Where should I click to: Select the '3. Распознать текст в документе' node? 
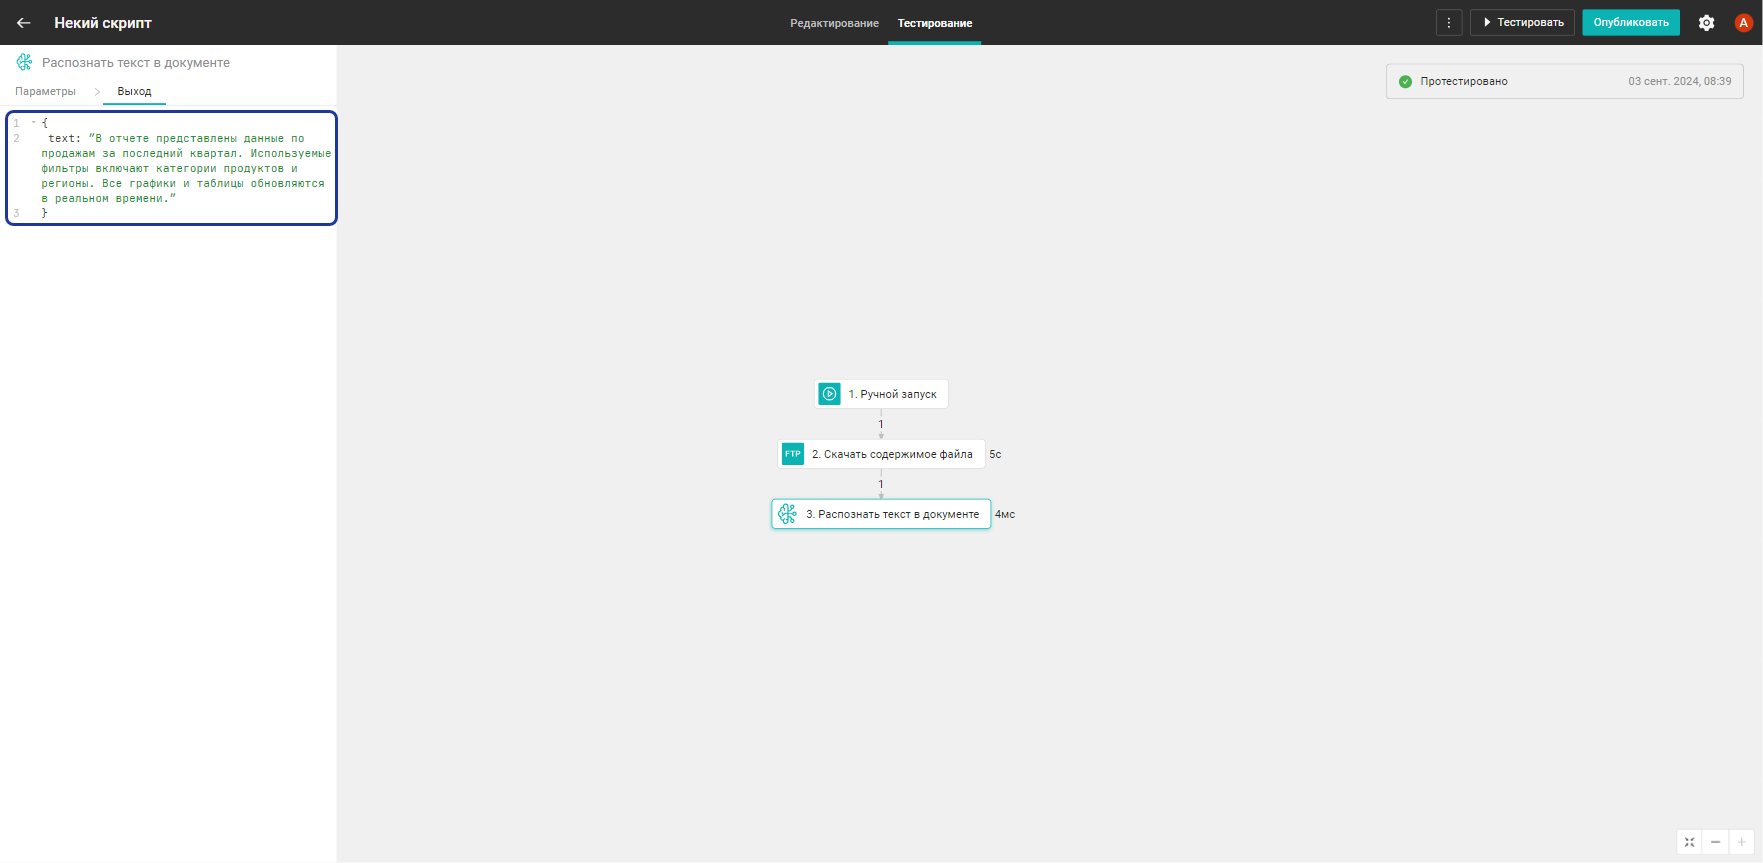881,514
